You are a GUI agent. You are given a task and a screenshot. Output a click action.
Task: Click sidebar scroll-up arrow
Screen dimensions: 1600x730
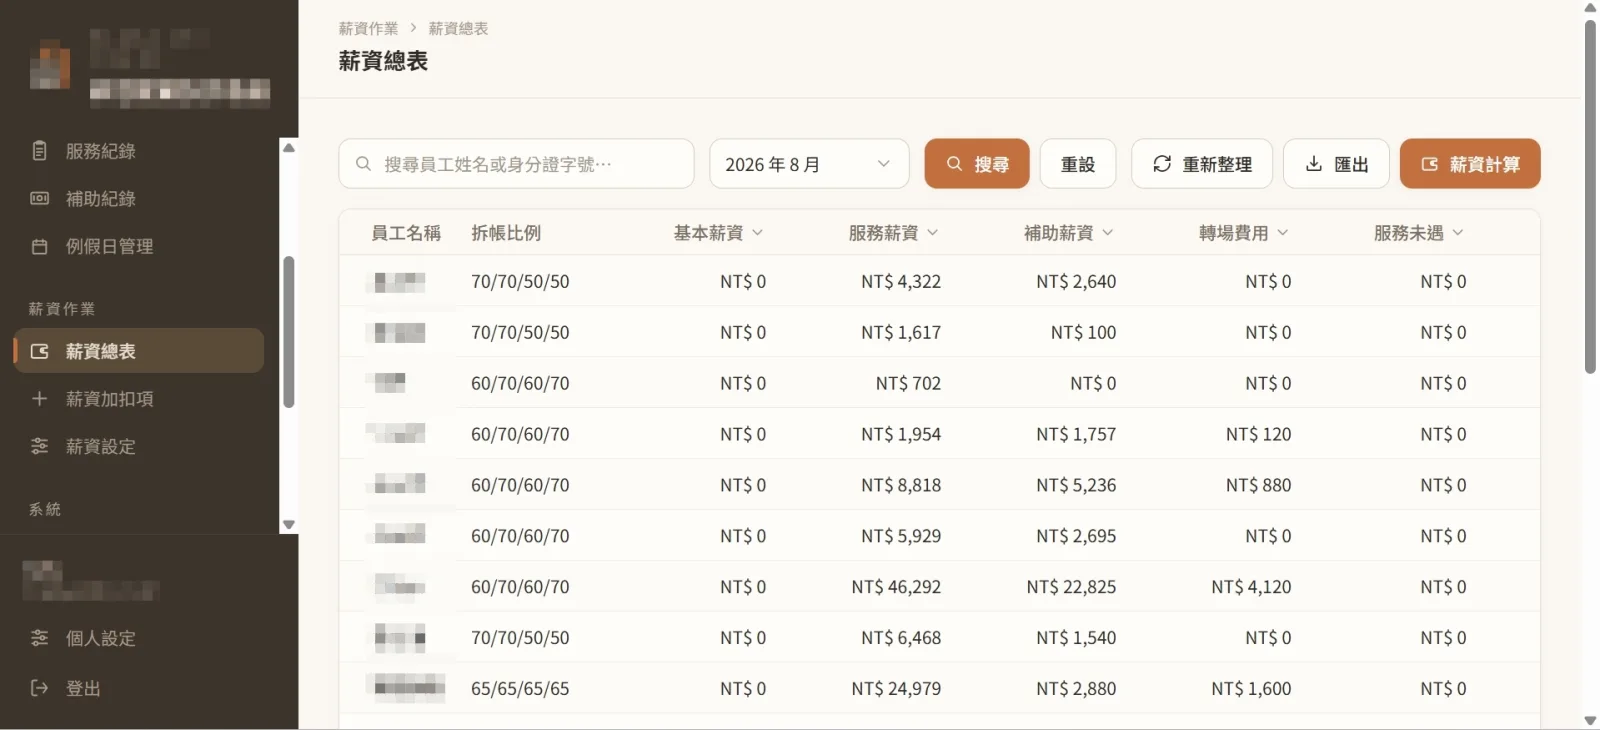tap(289, 147)
